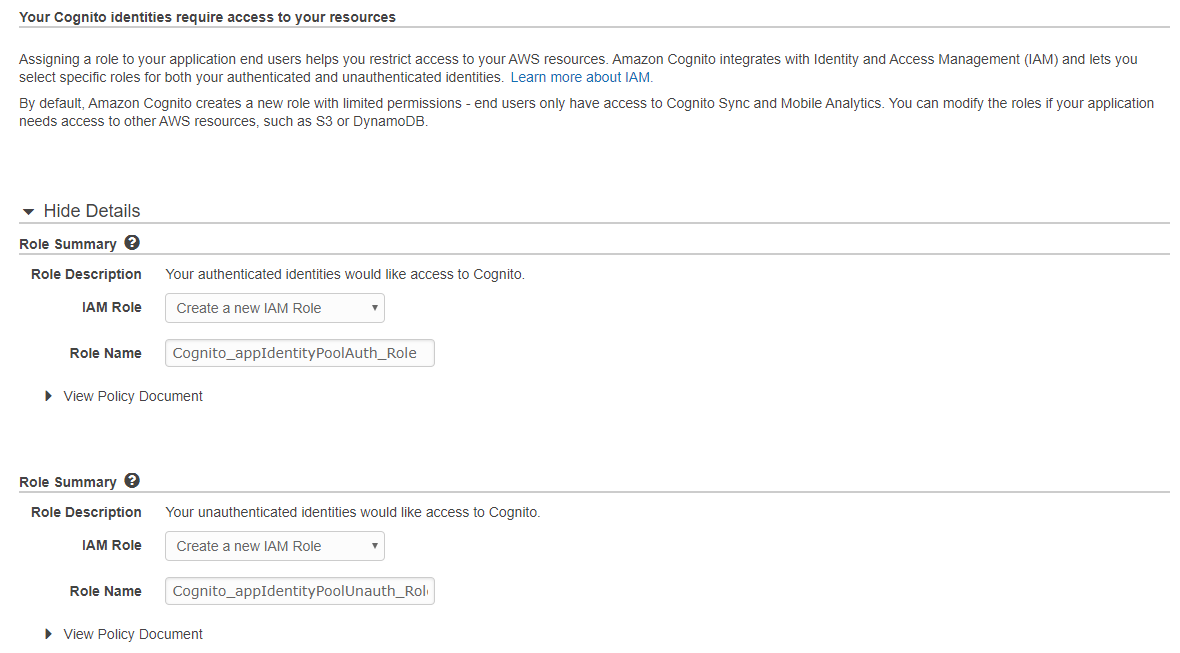Expand unauthenticated View Policy Document triangle
The width and height of the screenshot is (1180, 653).
point(49,634)
